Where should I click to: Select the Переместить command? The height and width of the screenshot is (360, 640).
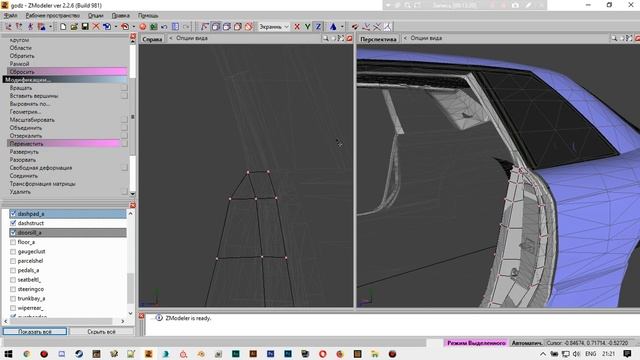pos(64,144)
